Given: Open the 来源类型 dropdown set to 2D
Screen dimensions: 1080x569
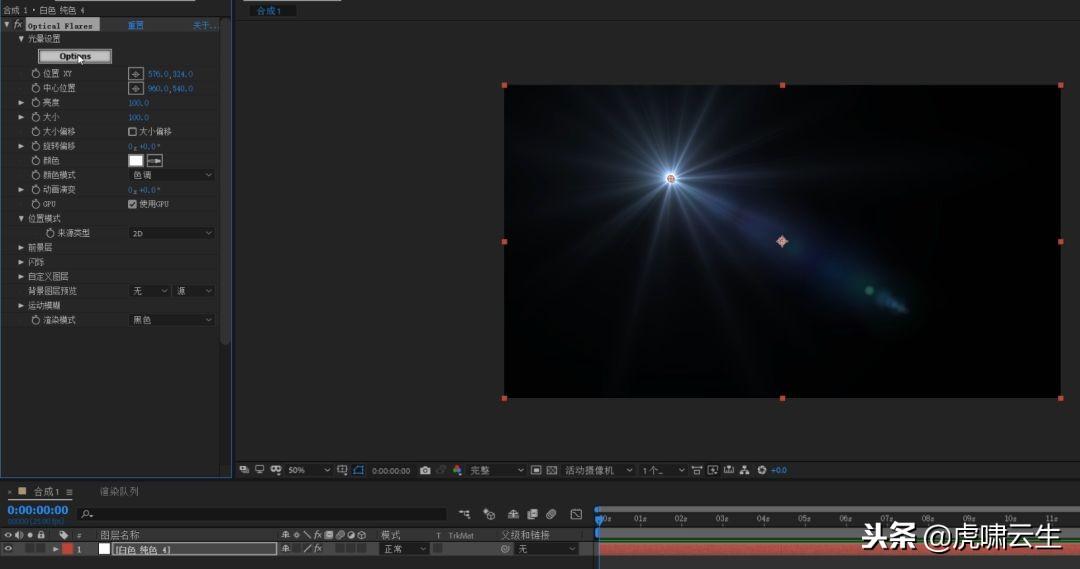Looking at the screenshot, I should tap(172, 233).
